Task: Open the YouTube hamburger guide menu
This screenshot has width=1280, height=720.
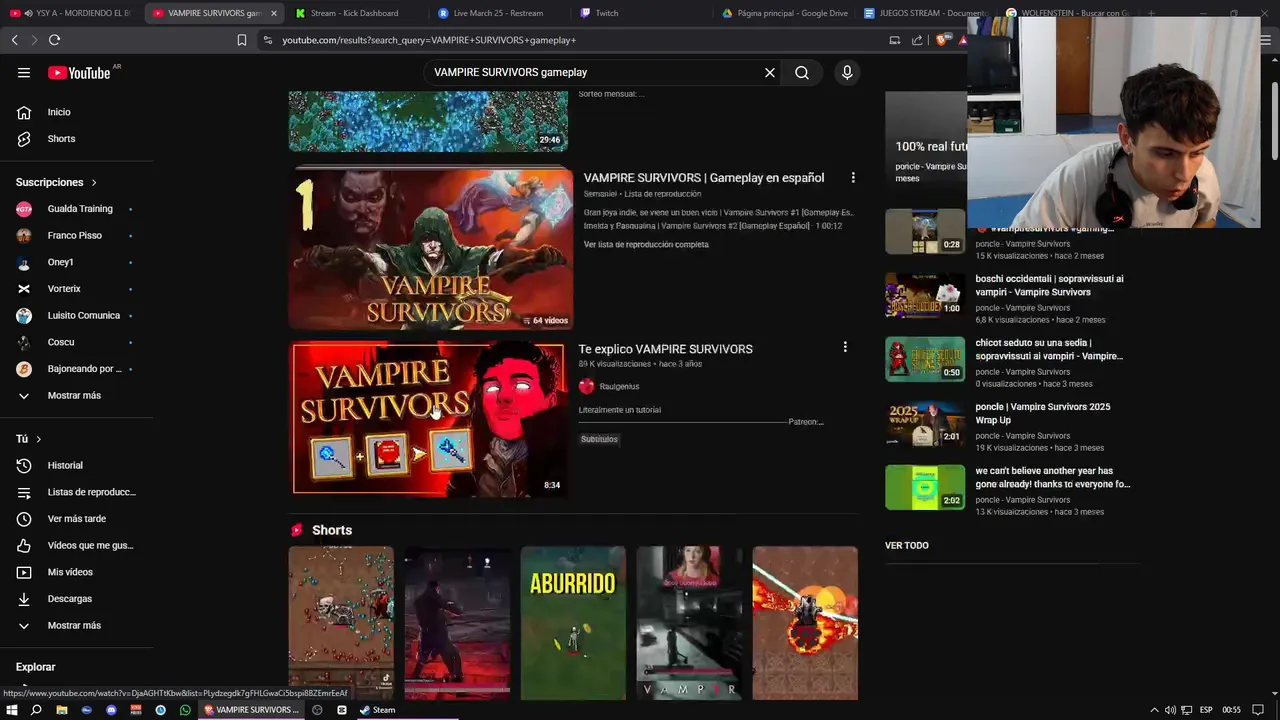Action: [x=24, y=72]
